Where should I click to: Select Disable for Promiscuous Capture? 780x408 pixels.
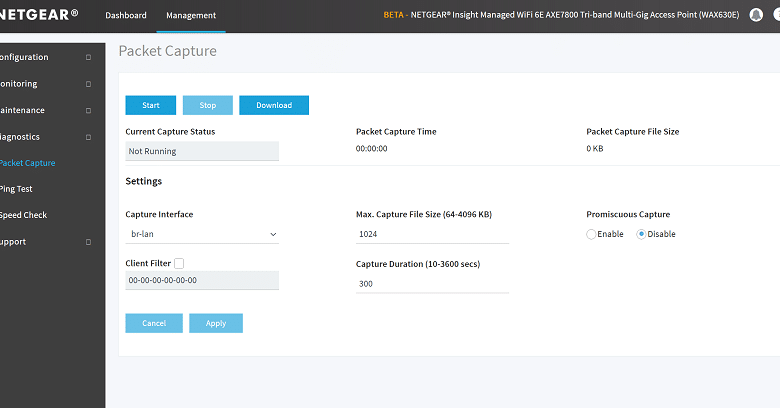(641, 234)
